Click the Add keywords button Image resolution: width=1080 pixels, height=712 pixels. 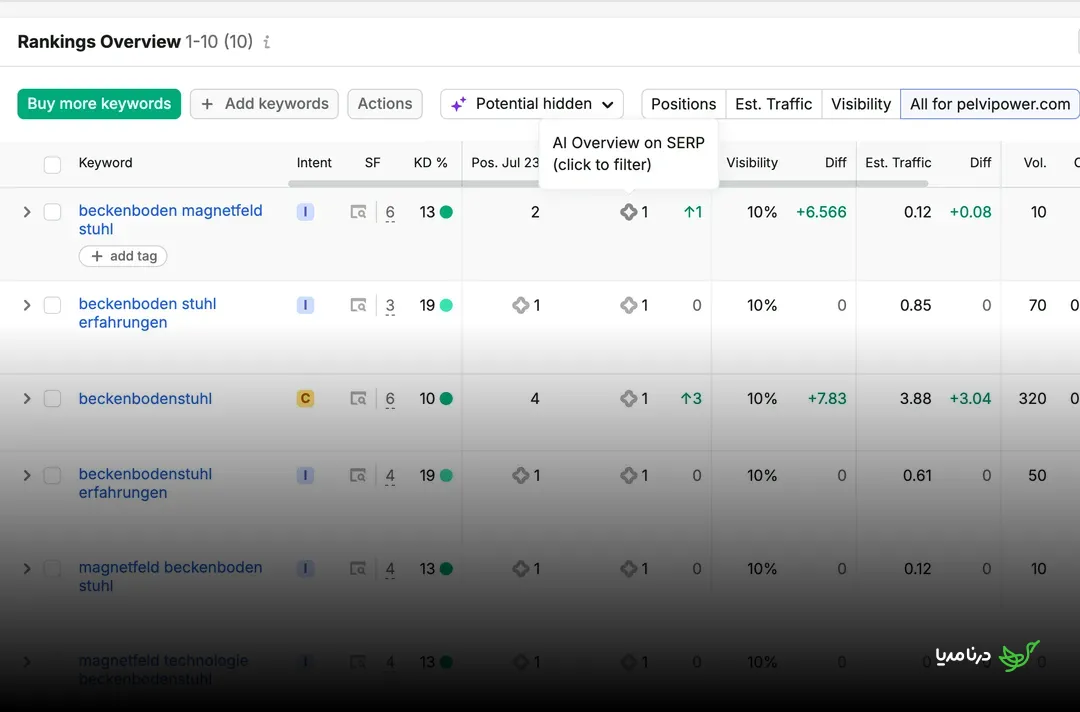coord(264,104)
